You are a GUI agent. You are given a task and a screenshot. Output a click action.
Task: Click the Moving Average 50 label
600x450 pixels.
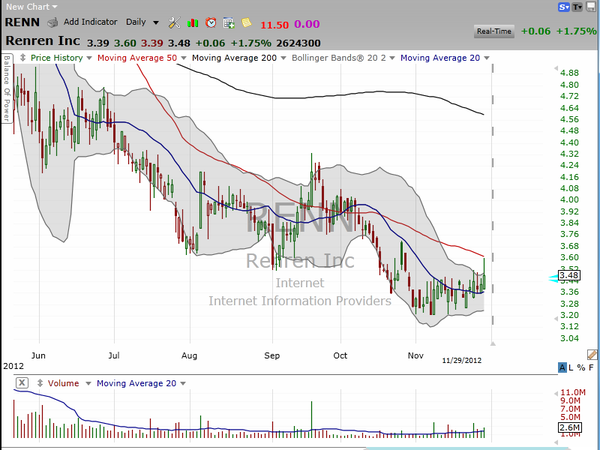[x=137, y=58]
